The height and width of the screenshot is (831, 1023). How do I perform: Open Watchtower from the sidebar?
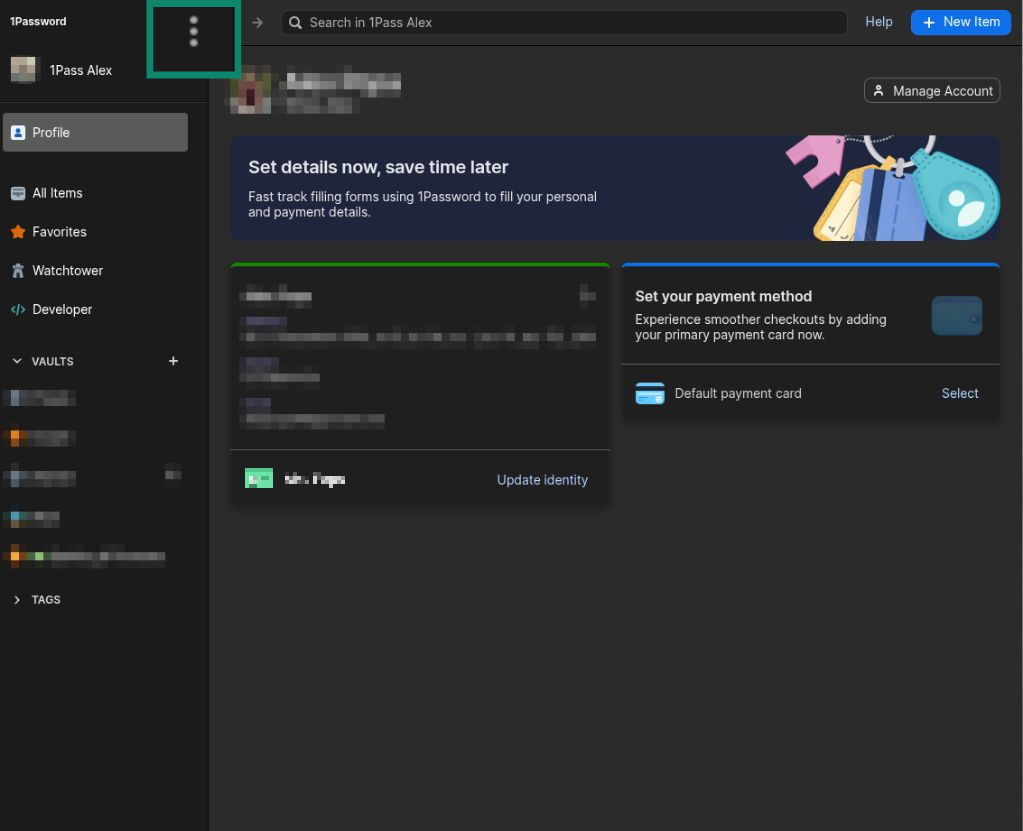tap(67, 271)
